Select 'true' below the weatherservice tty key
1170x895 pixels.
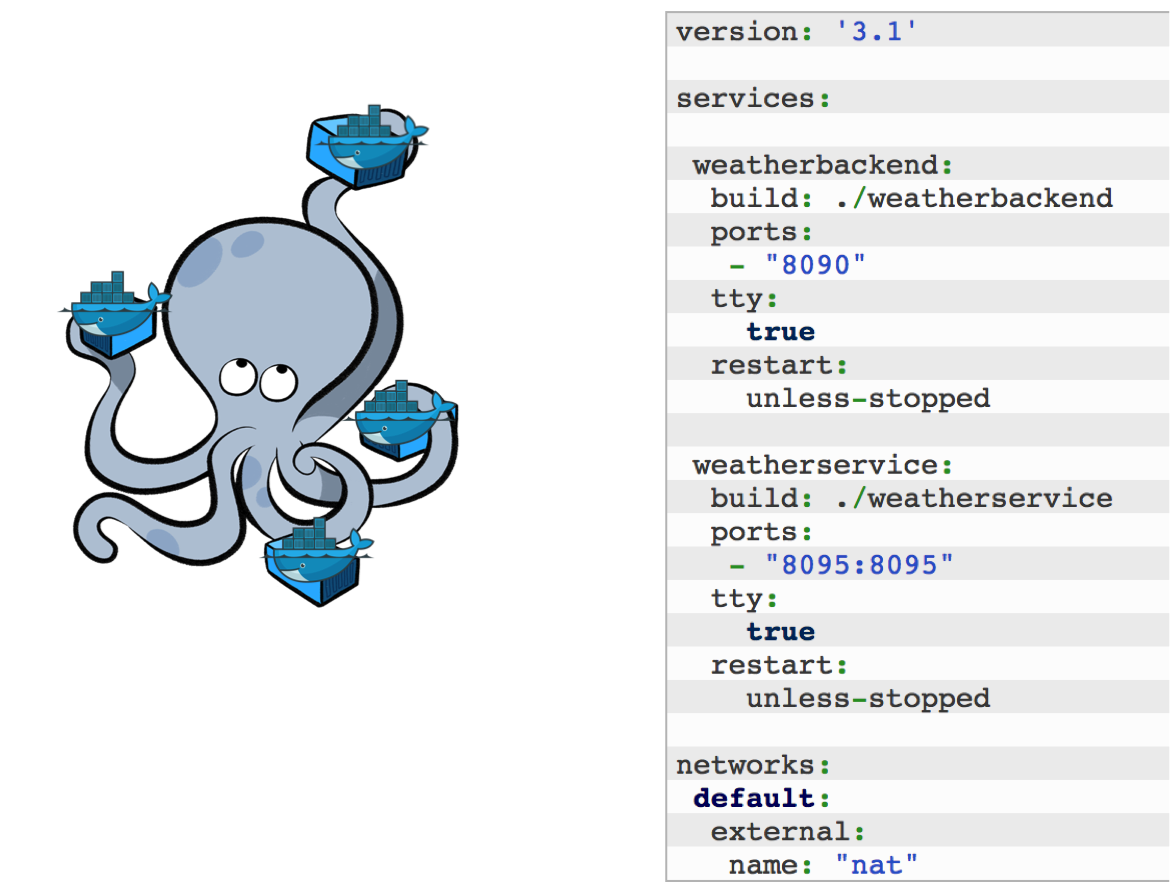tap(780, 632)
